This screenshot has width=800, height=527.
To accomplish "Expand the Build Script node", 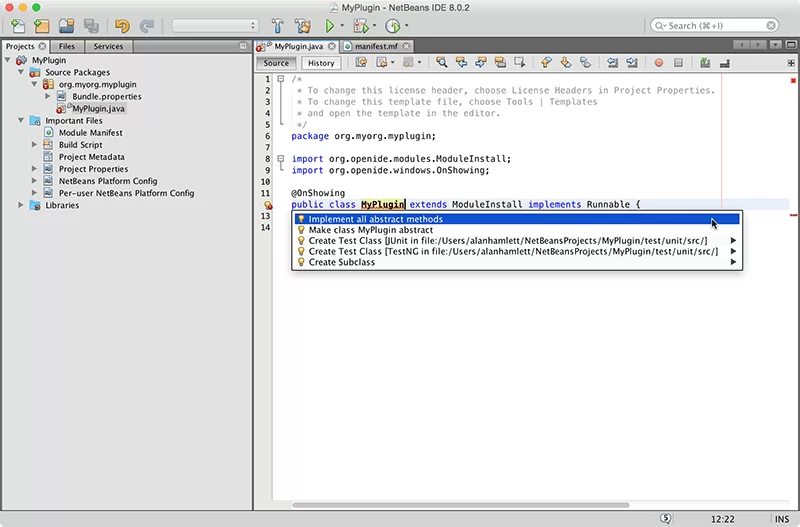I will click(34, 145).
